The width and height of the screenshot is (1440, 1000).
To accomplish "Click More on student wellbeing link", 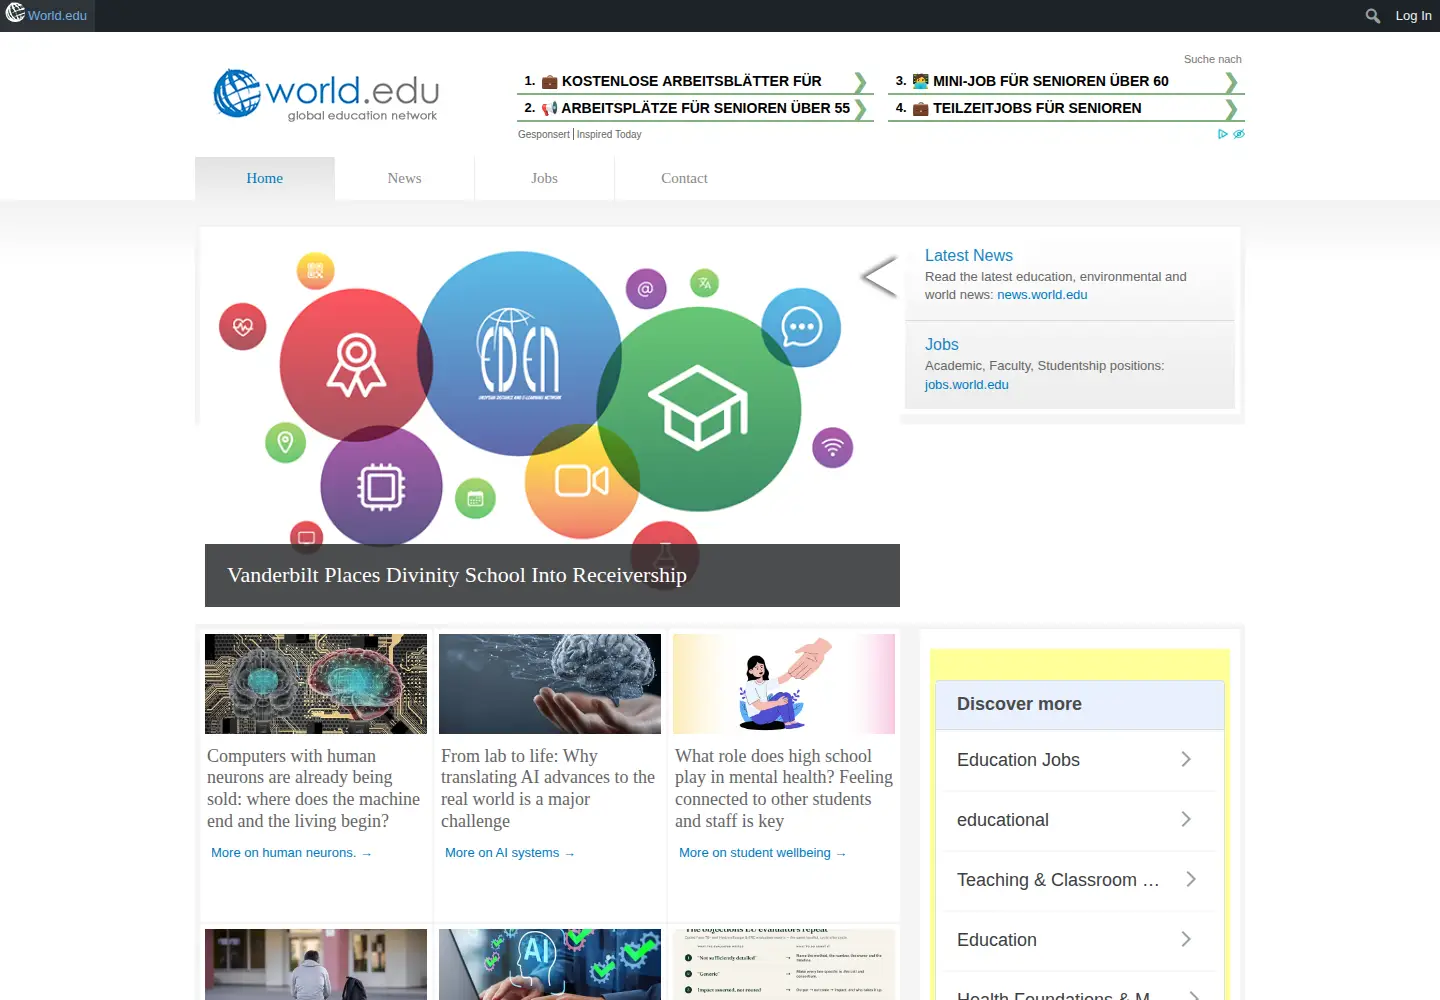I will click(x=763, y=853).
